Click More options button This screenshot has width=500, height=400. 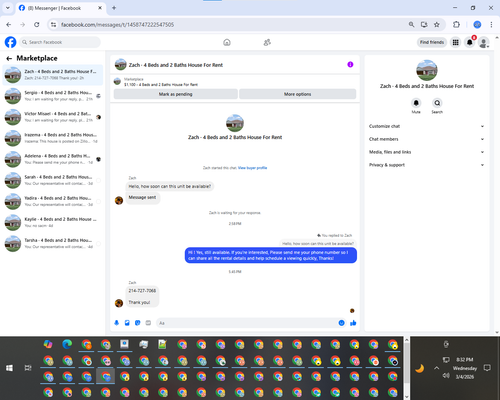pos(297,94)
